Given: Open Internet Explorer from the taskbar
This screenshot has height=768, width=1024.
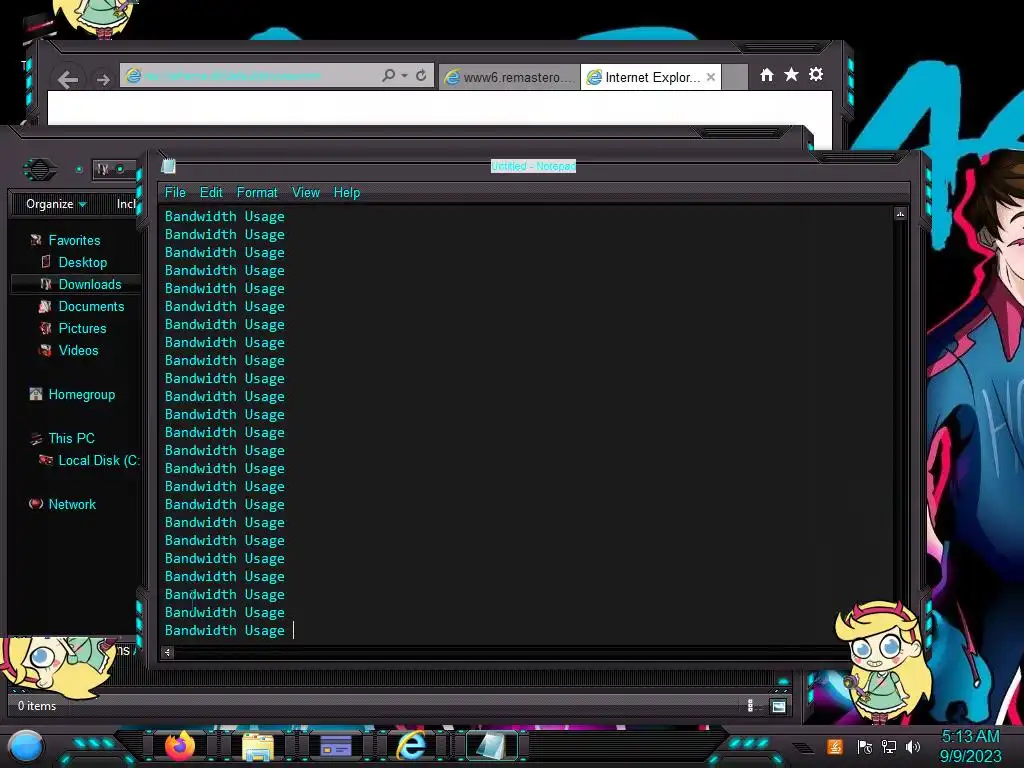Looking at the screenshot, I should click(413, 746).
